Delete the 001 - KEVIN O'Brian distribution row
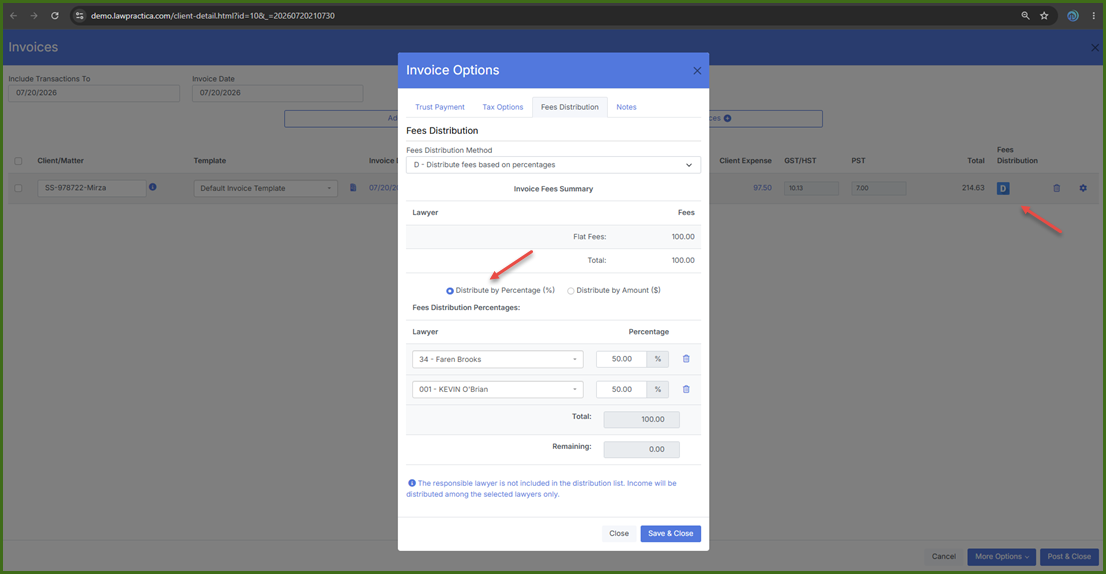 (686, 389)
